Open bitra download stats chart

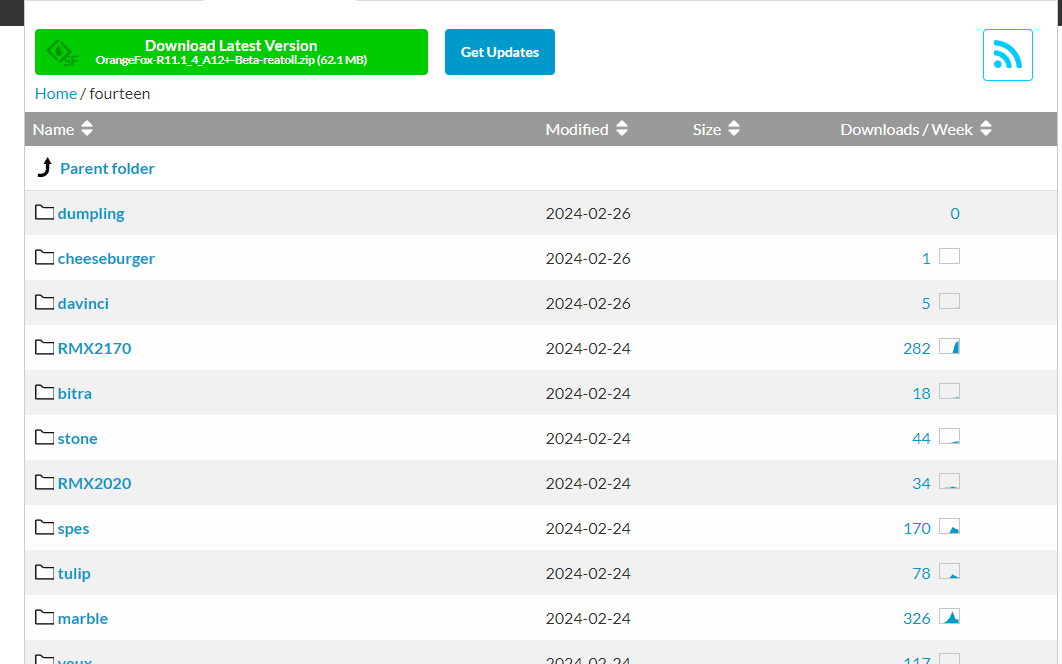point(949,391)
